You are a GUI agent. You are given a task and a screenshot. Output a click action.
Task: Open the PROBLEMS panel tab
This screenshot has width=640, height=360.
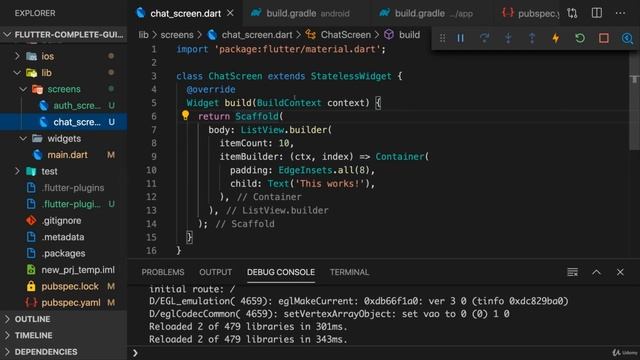162,272
